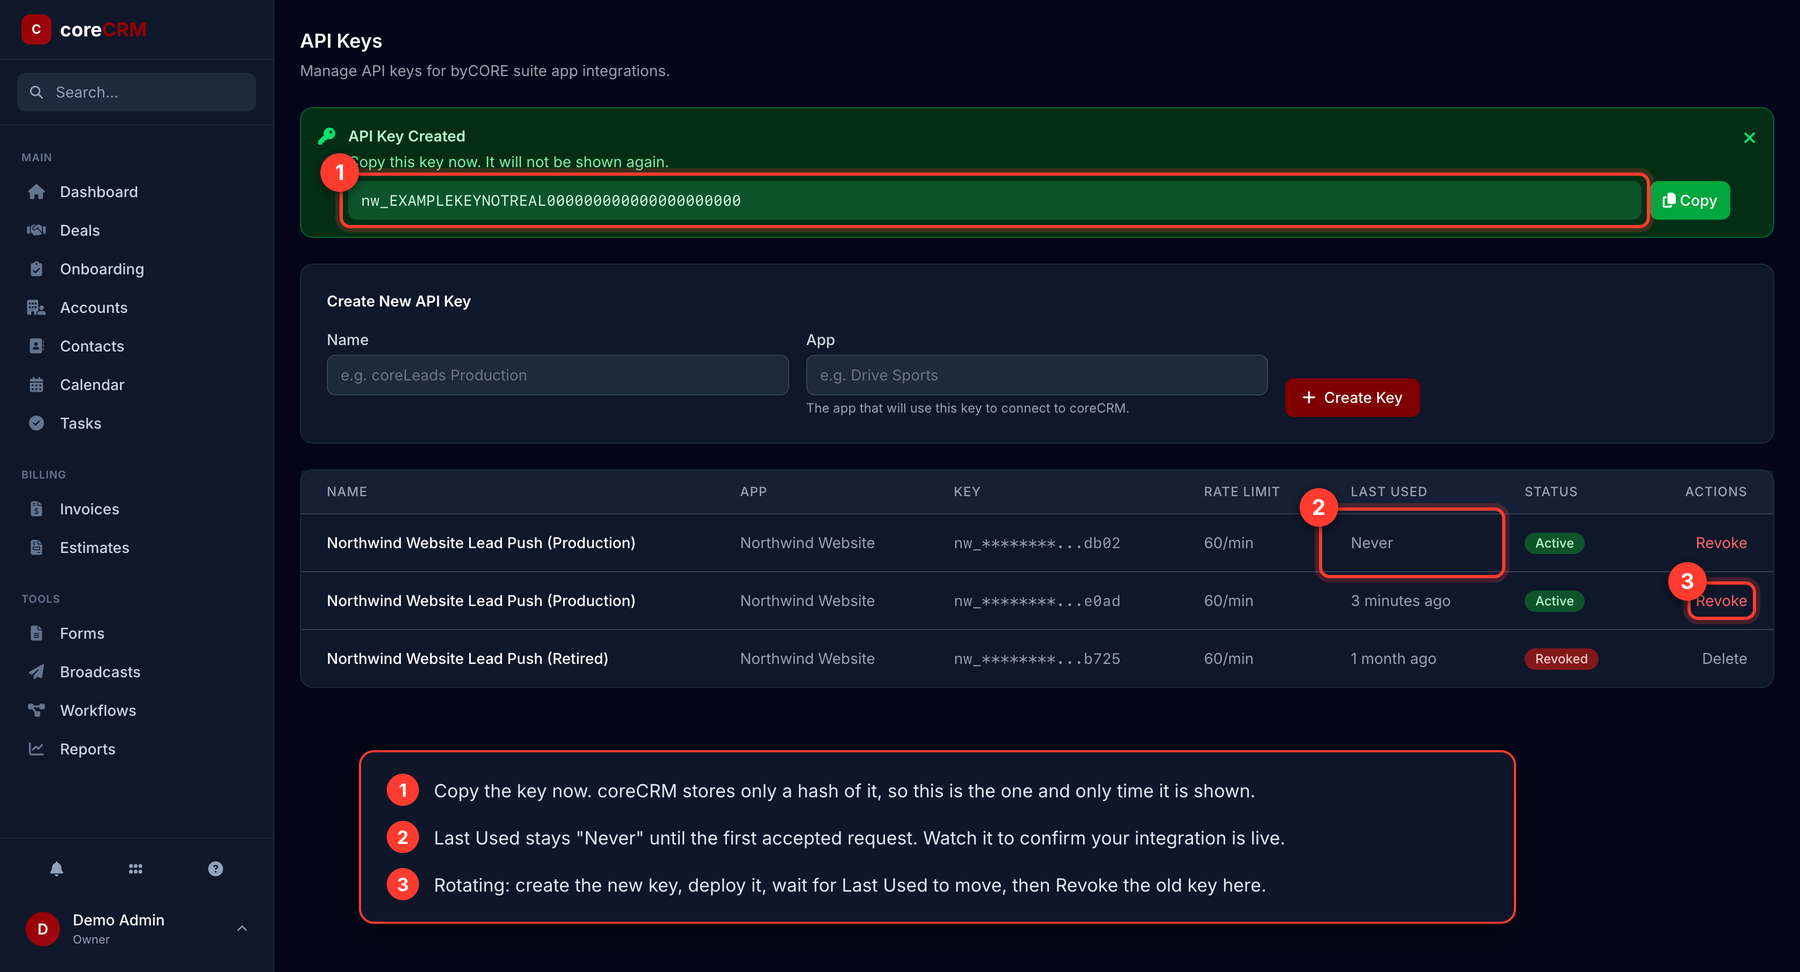
Task: Select the displayed new API key text
Action: (x=551, y=201)
